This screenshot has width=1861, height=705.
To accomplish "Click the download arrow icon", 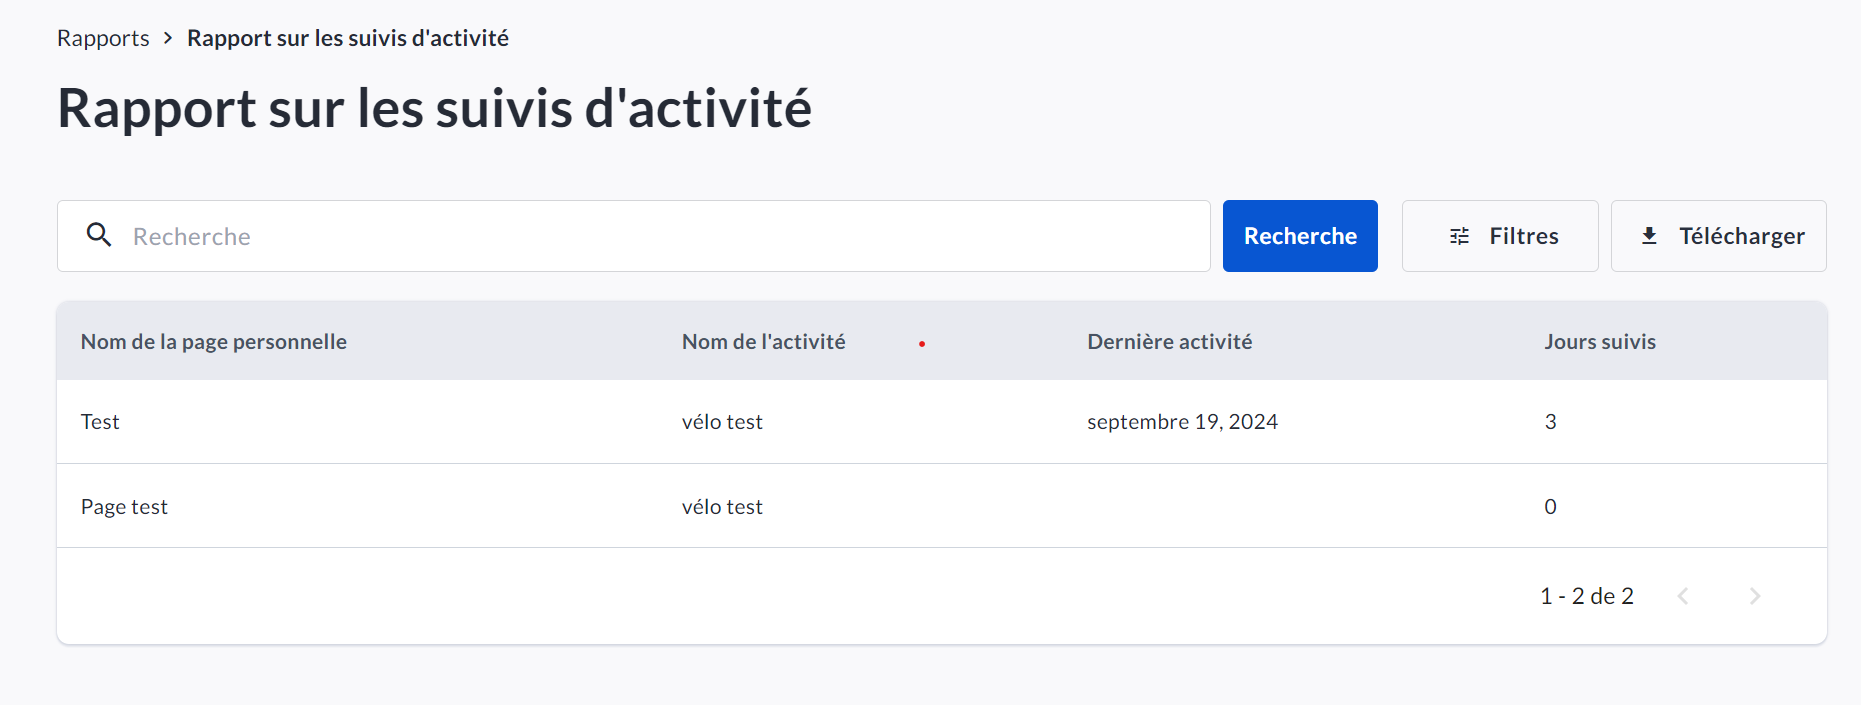I will click(1649, 236).
